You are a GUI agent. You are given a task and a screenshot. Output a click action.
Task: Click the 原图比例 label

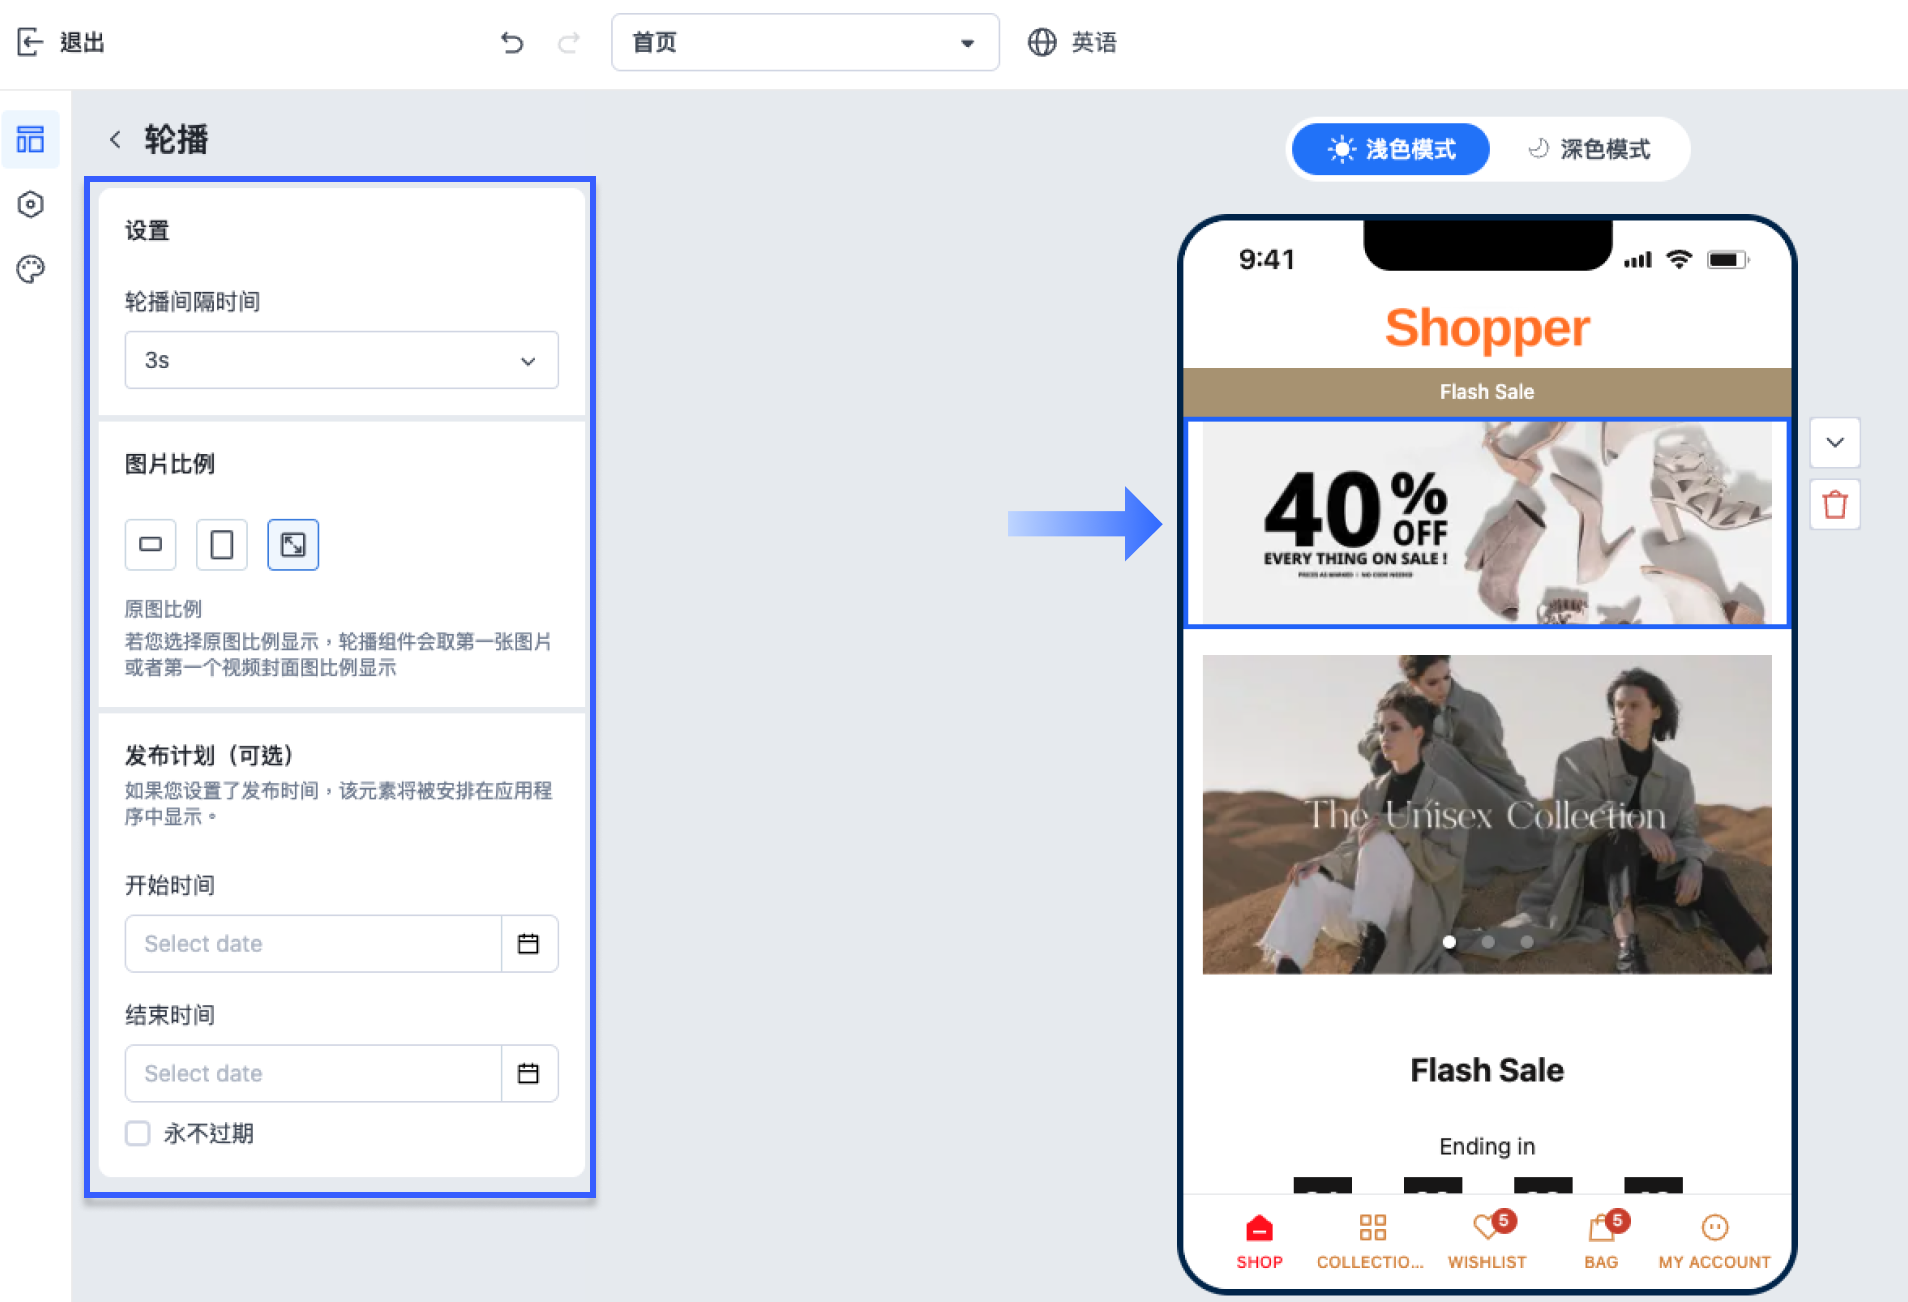click(163, 609)
